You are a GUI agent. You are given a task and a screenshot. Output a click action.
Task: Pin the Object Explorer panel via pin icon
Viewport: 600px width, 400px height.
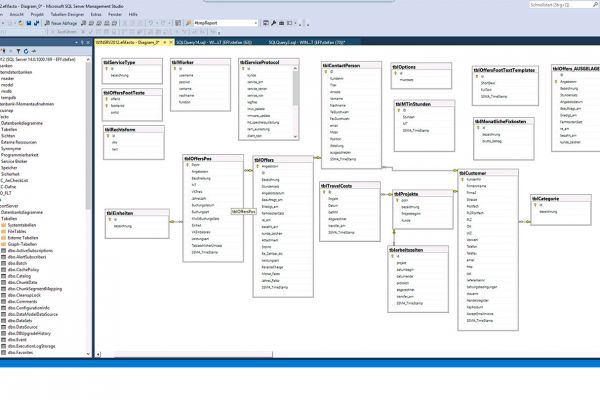point(82,42)
